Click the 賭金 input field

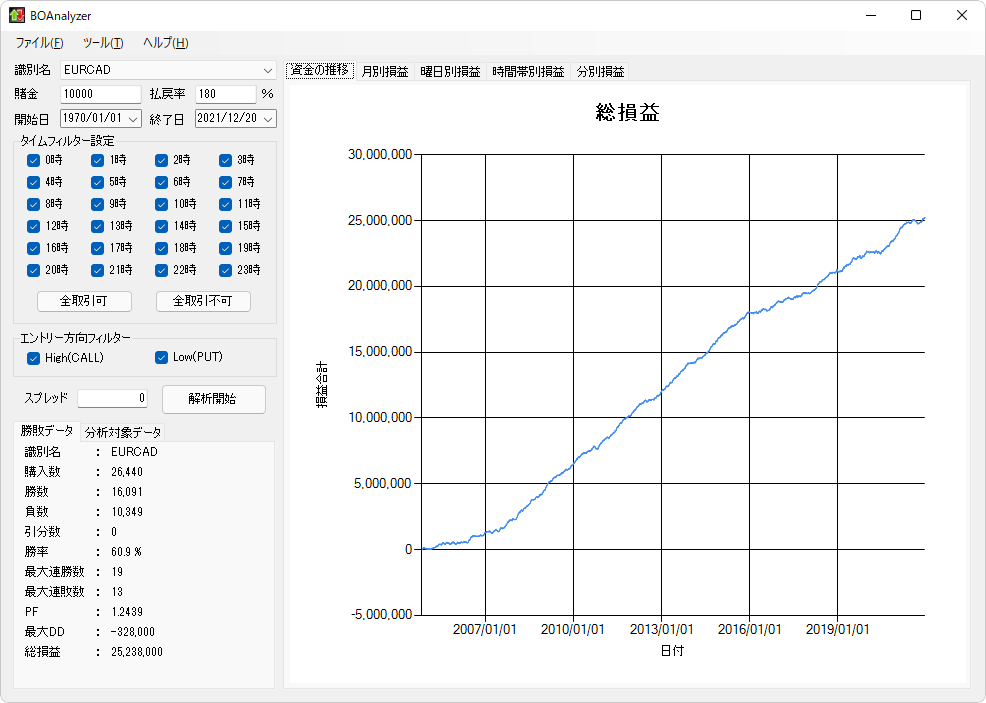point(101,94)
